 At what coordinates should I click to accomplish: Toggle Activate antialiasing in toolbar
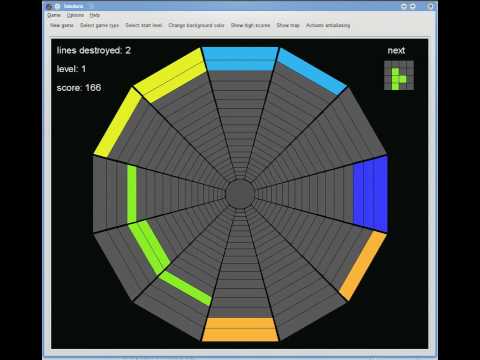328,25
